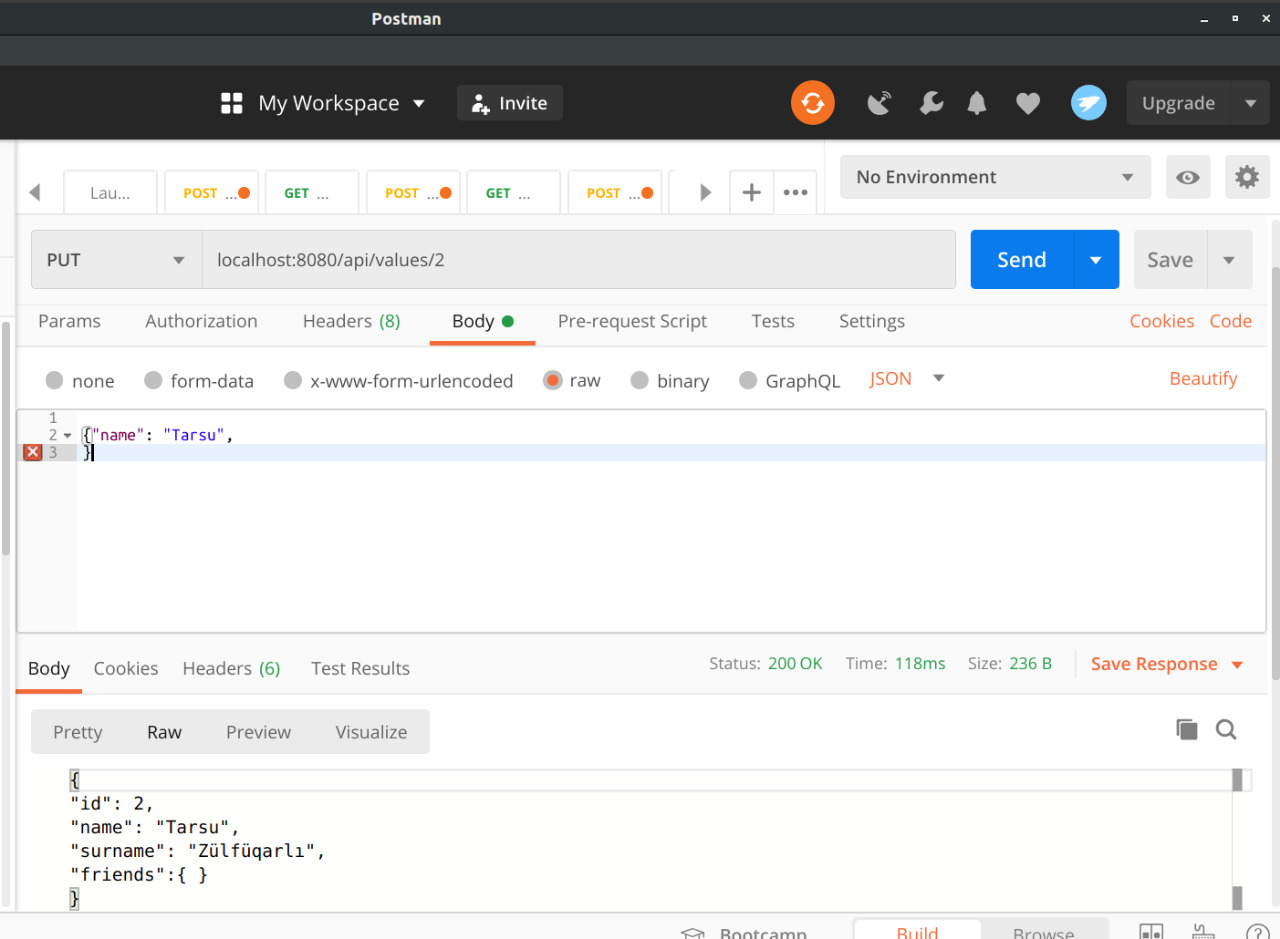This screenshot has width=1280, height=939.
Task: Open the user avatar menu
Action: point(1089,103)
